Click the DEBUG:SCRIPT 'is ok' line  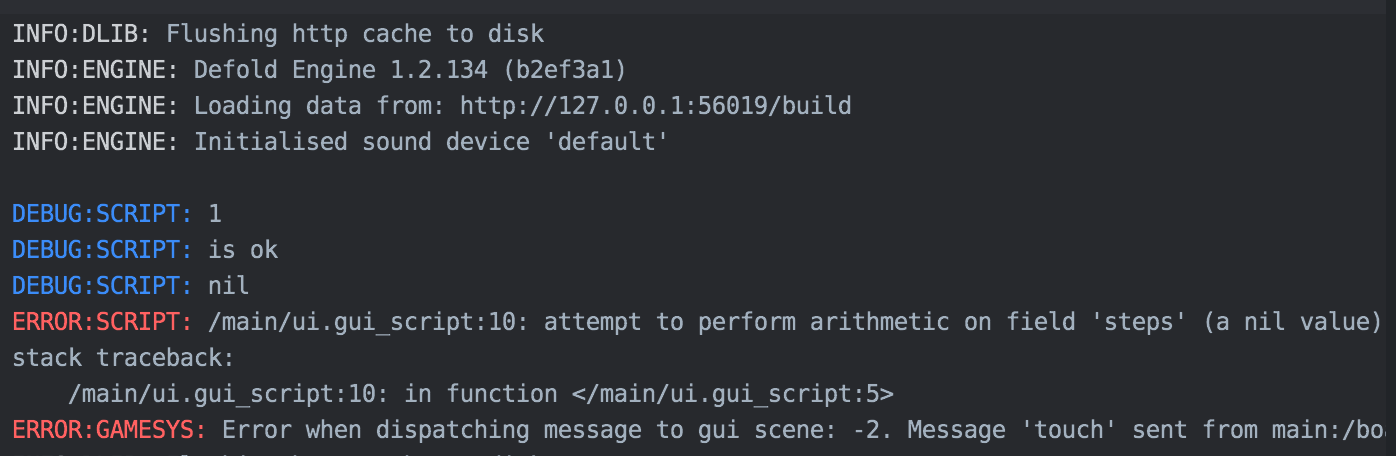click(x=145, y=250)
